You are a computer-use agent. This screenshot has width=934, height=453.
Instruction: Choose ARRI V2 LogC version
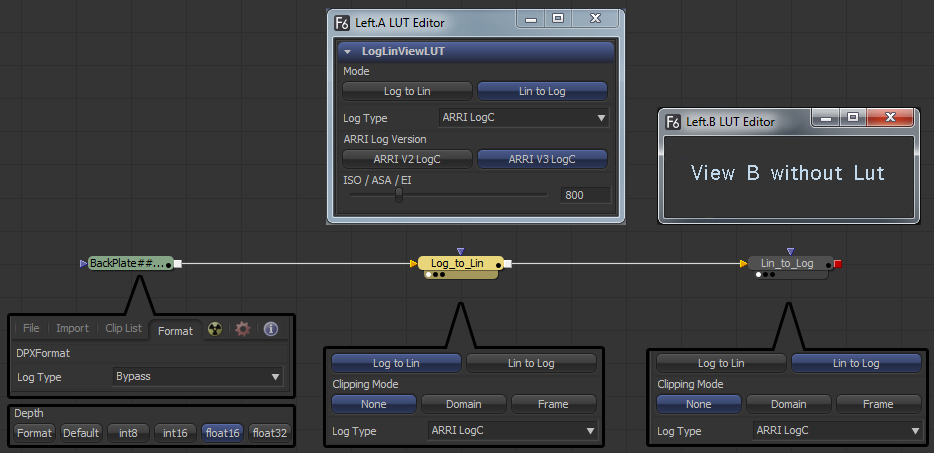tap(407, 159)
